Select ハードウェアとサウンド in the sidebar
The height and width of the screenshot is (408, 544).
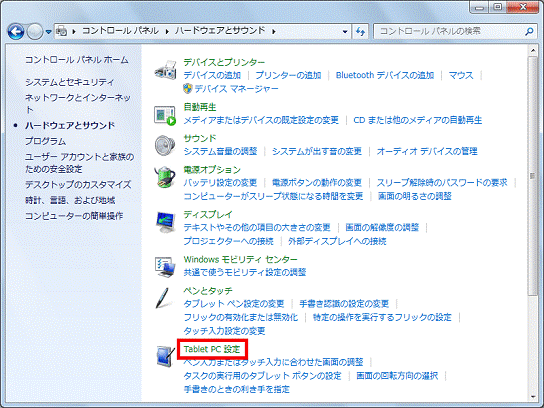(x=70, y=125)
